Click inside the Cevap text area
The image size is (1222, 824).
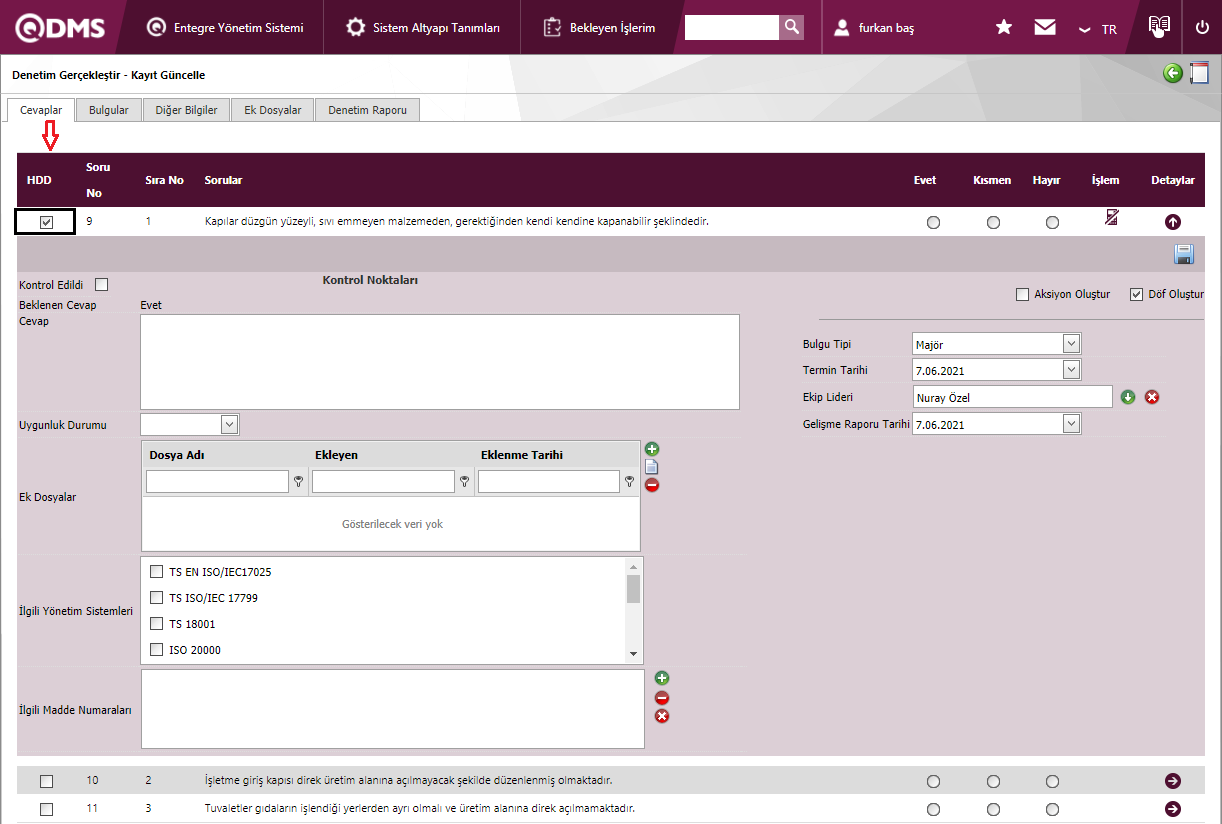[x=439, y=361]
